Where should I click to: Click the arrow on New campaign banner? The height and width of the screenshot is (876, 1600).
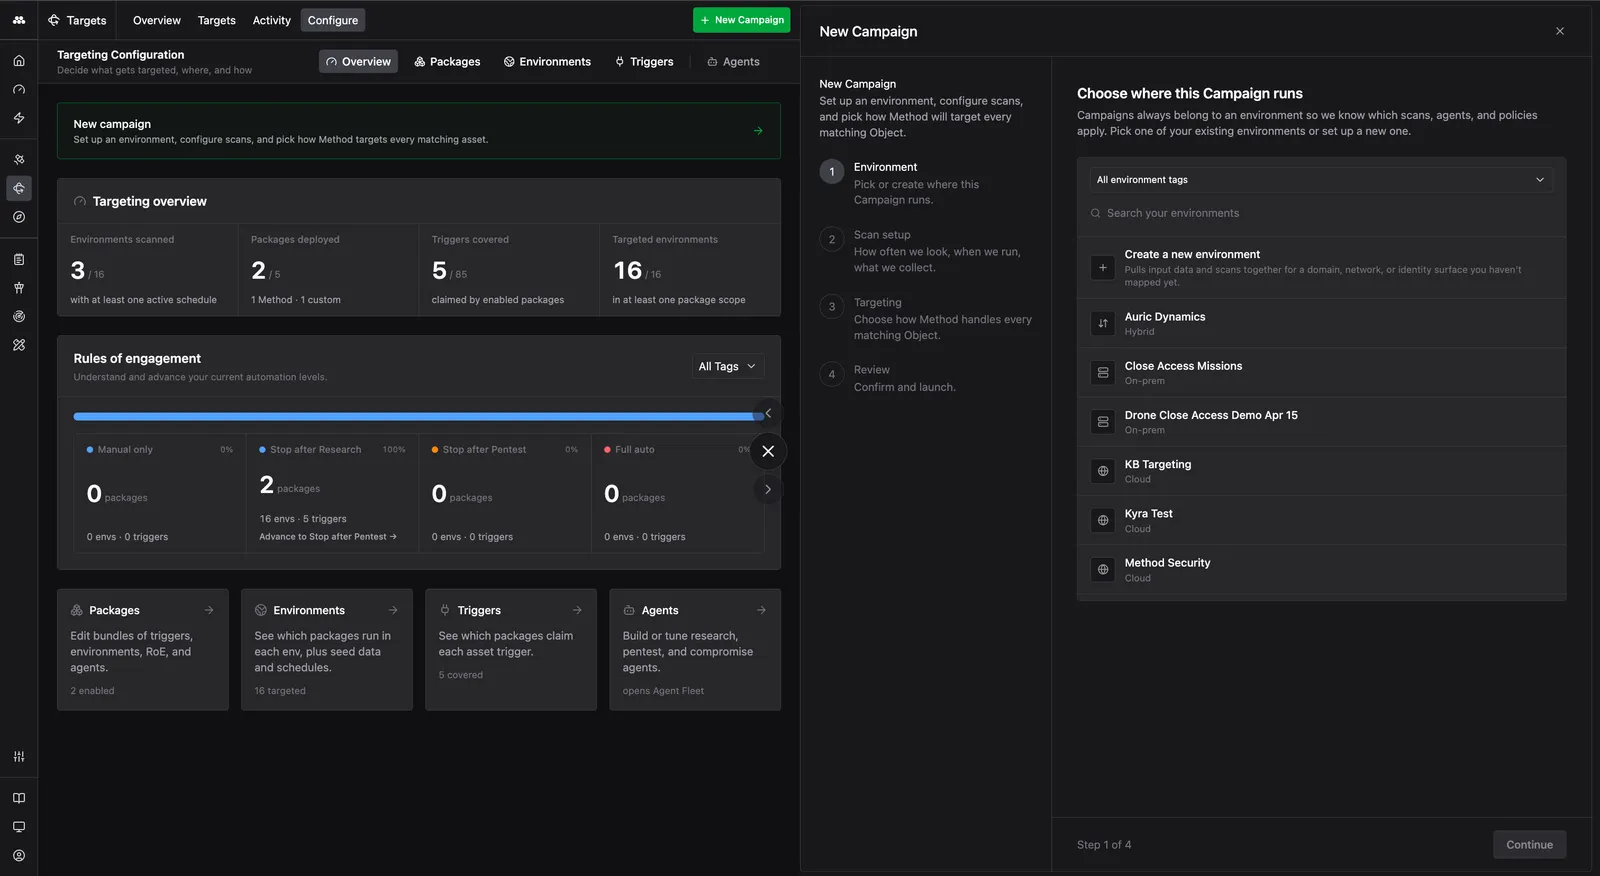click(758, 131)
